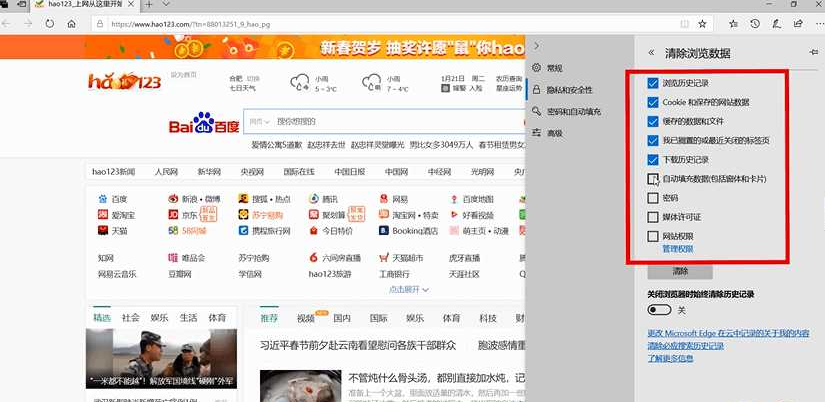Go back to previous page in browser
The height and width of the screenshot is (402, 825).
coord(6,24)
